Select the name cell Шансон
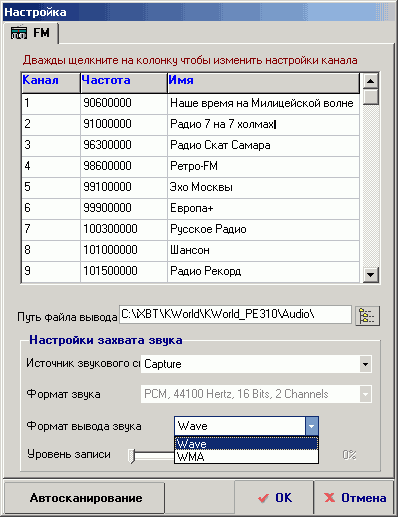Image resolution: width=398 pixels, height=517 pixels. pyautogui.click(x=263, y=251)
